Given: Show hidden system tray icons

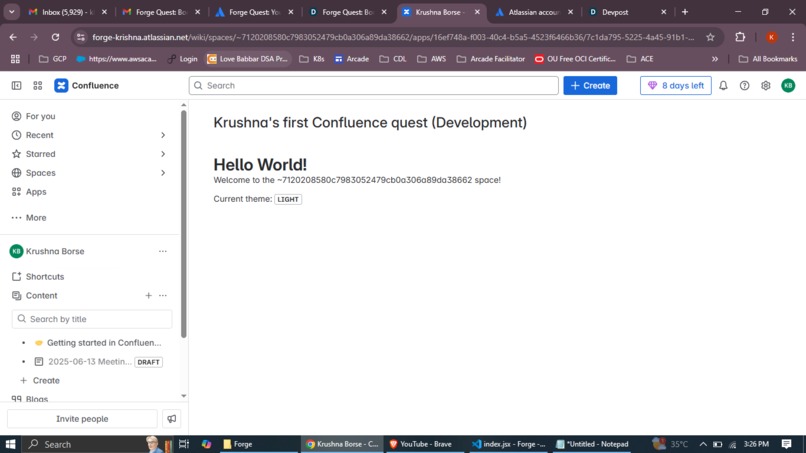Looking at the screenshot, I should (x=703, y=444).
